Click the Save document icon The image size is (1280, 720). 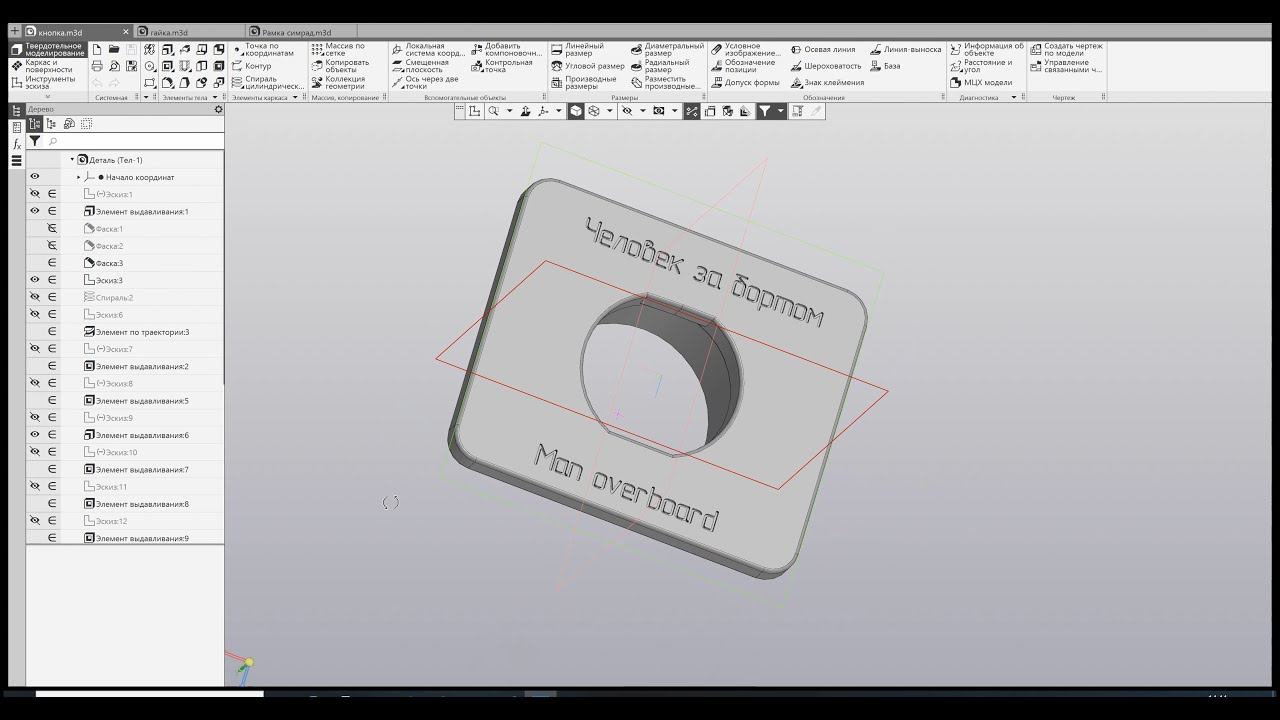132,49
